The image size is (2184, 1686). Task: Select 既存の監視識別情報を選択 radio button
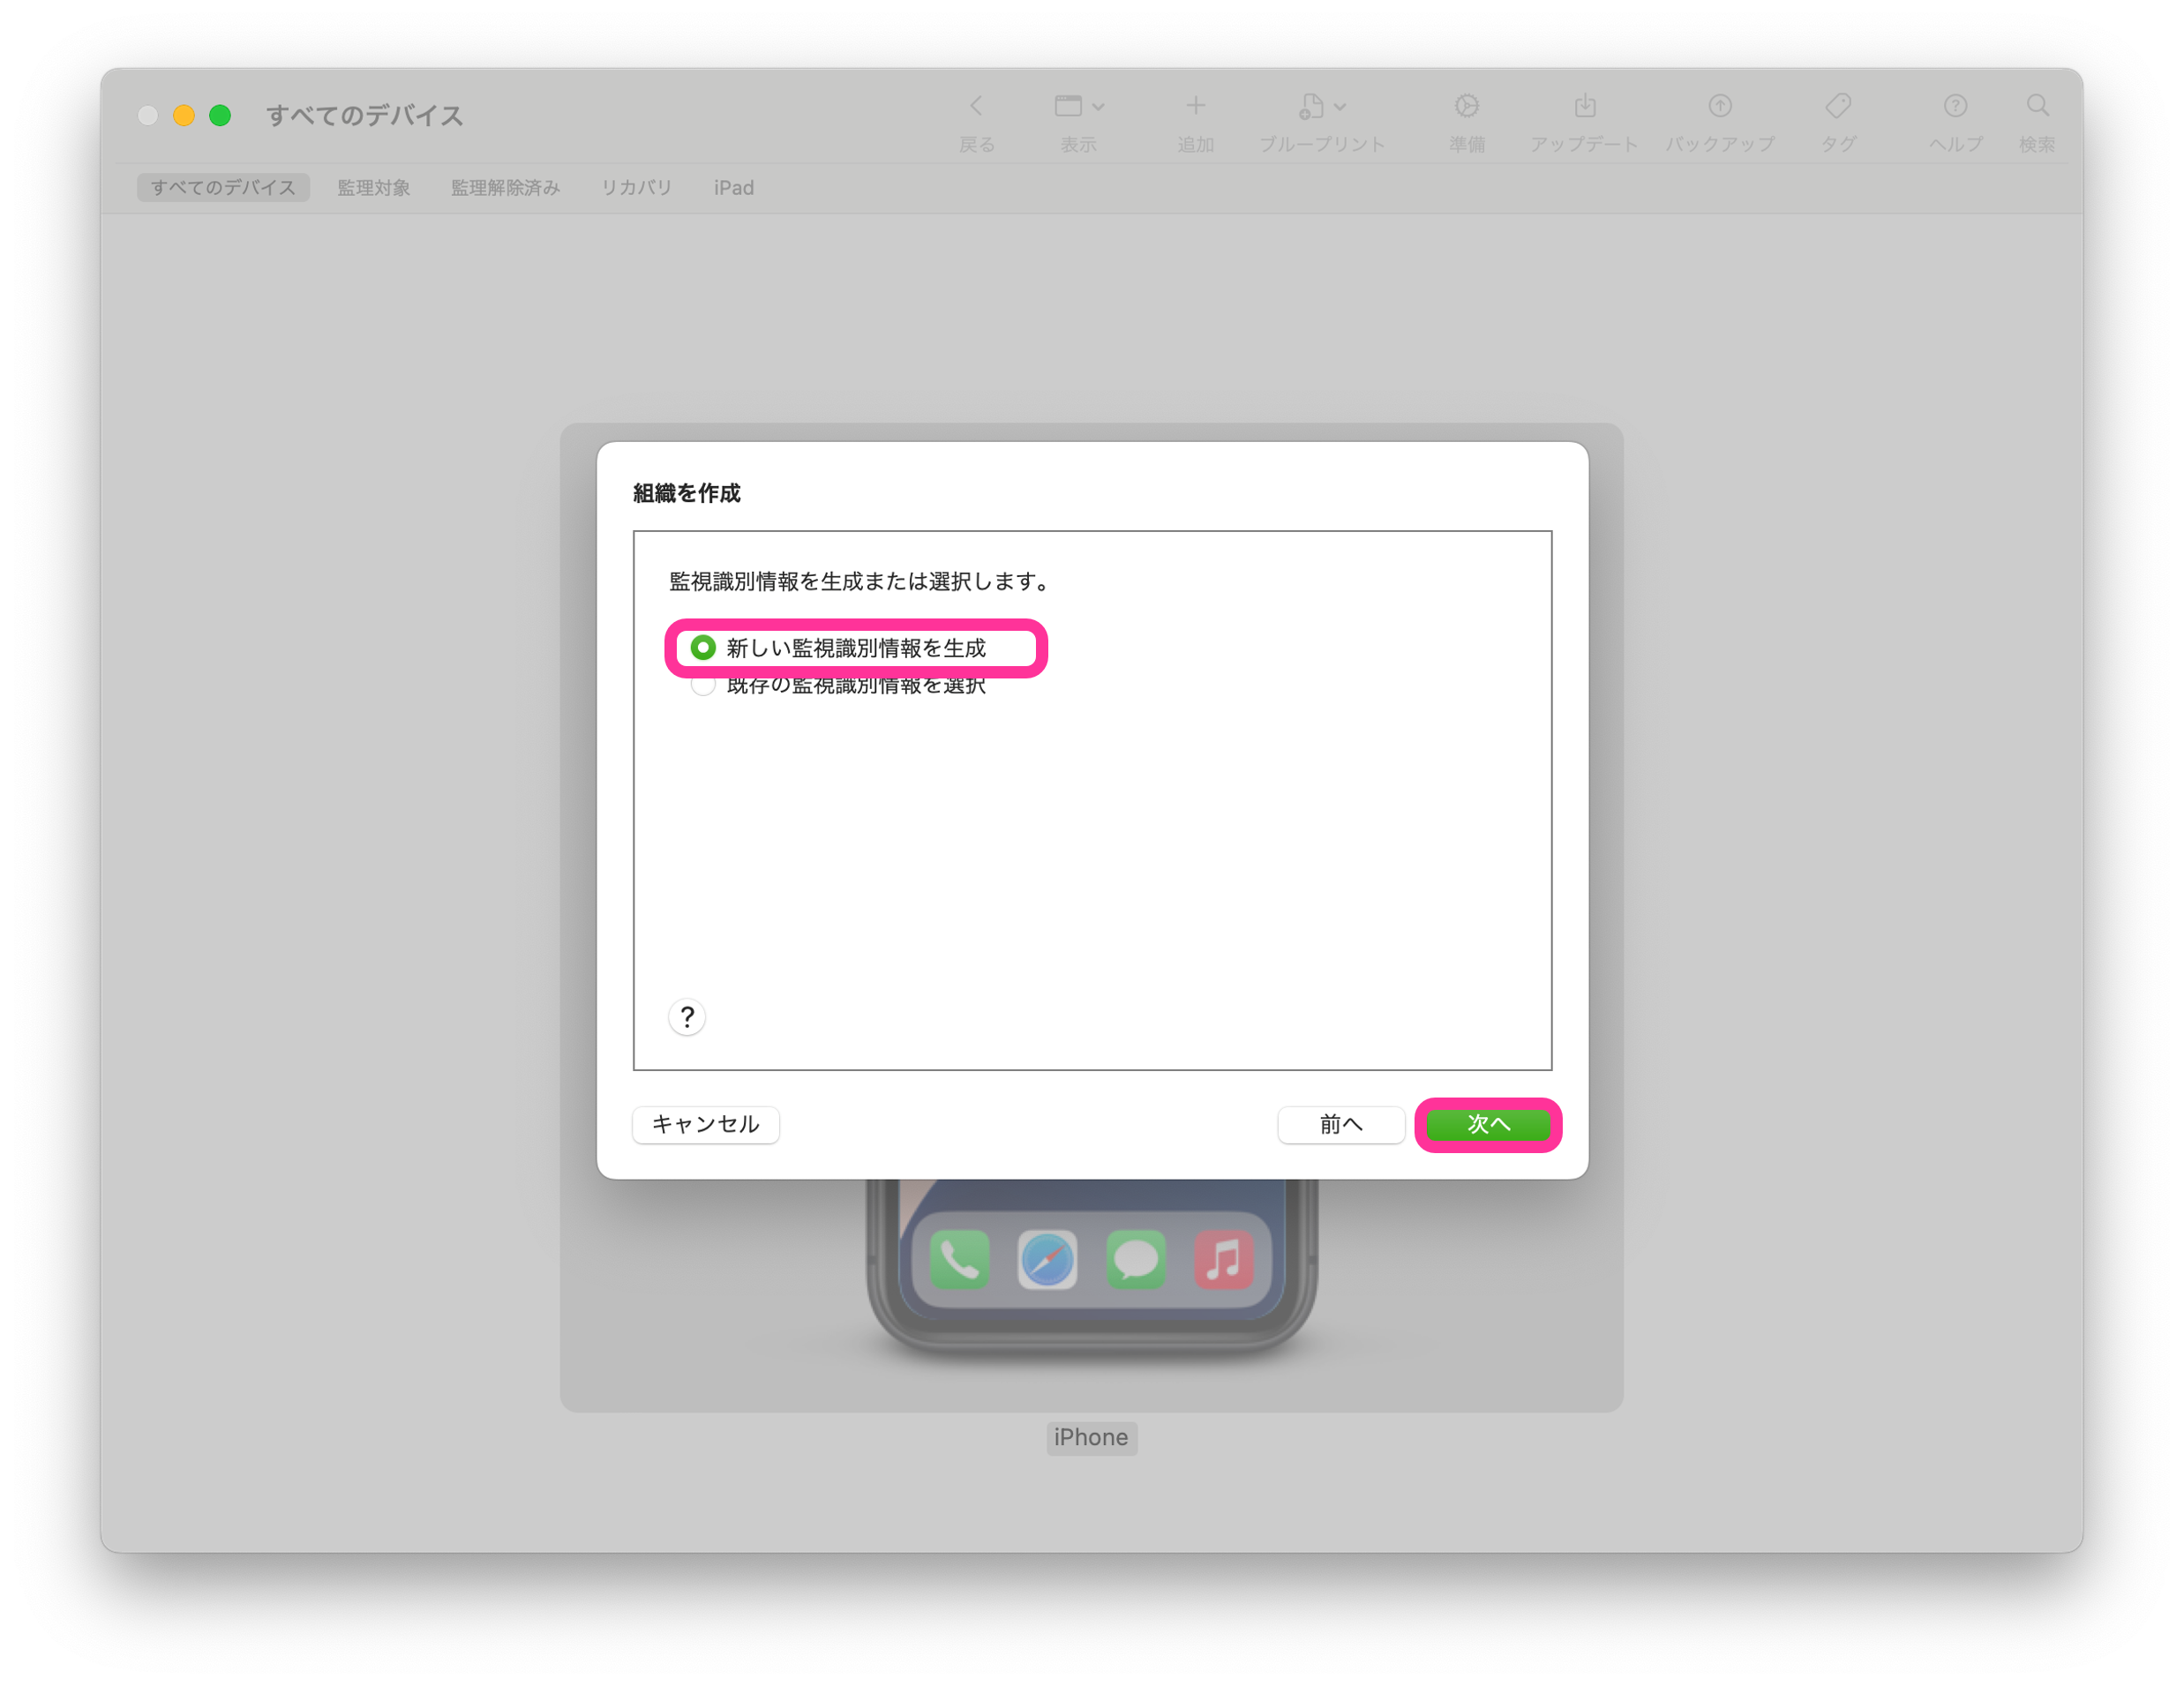point(703,688)
